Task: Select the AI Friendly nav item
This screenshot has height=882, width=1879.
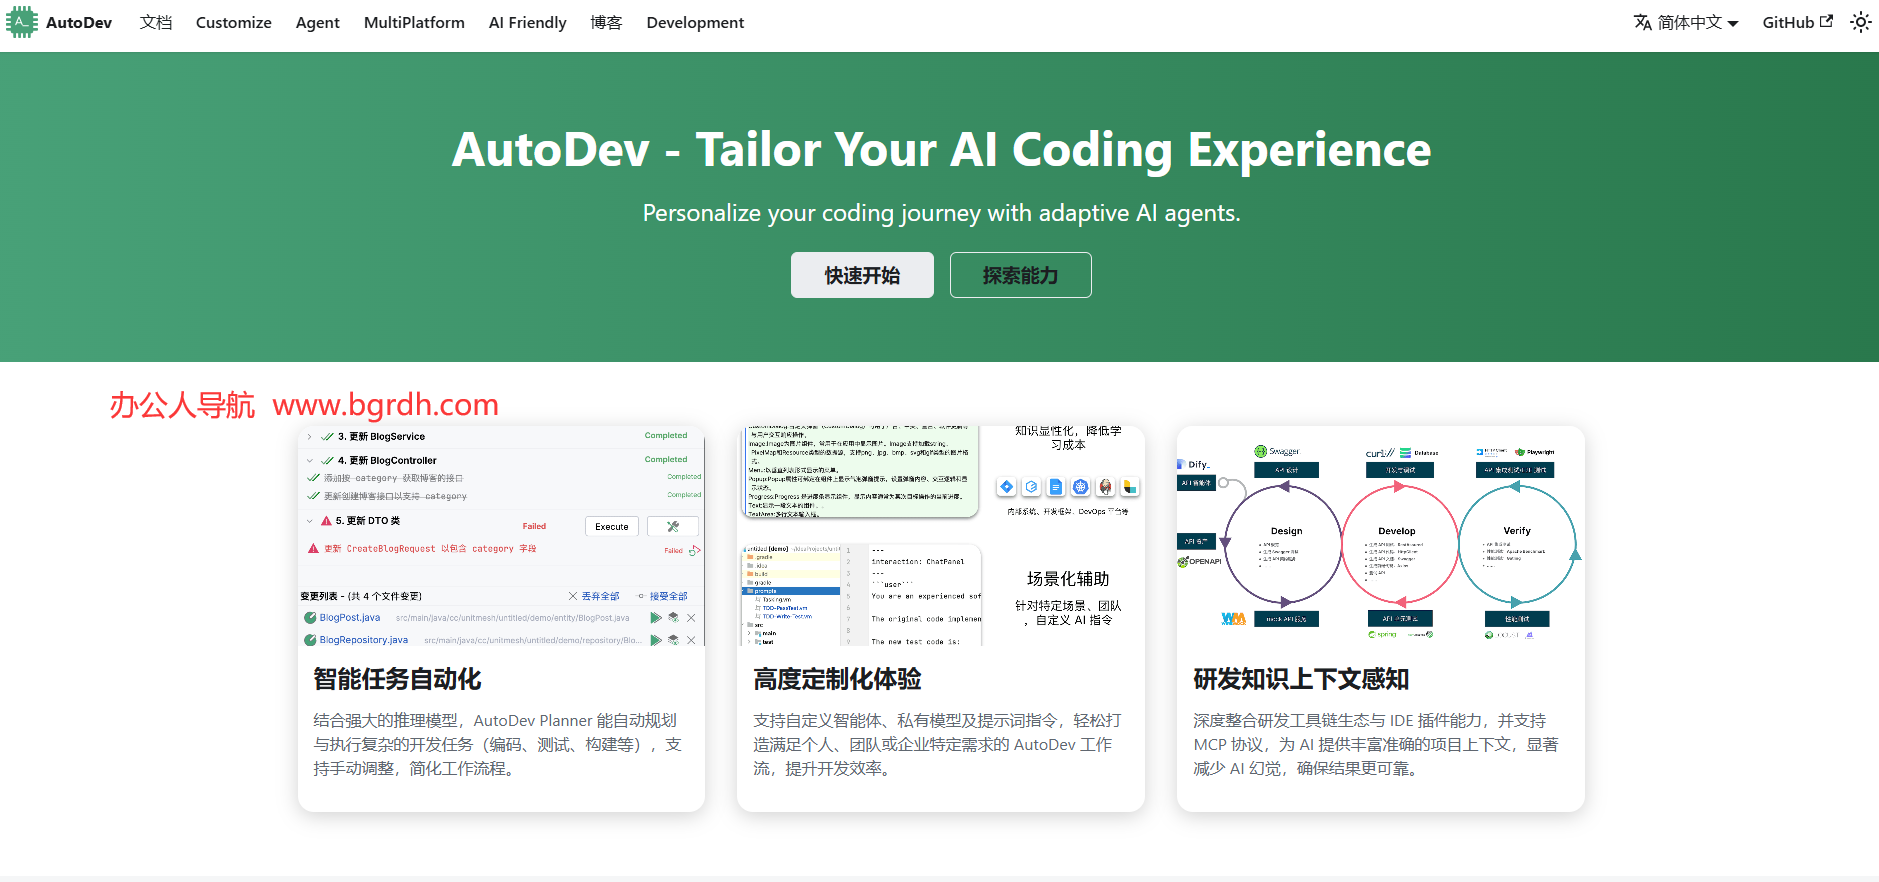Action: (527, 22)
